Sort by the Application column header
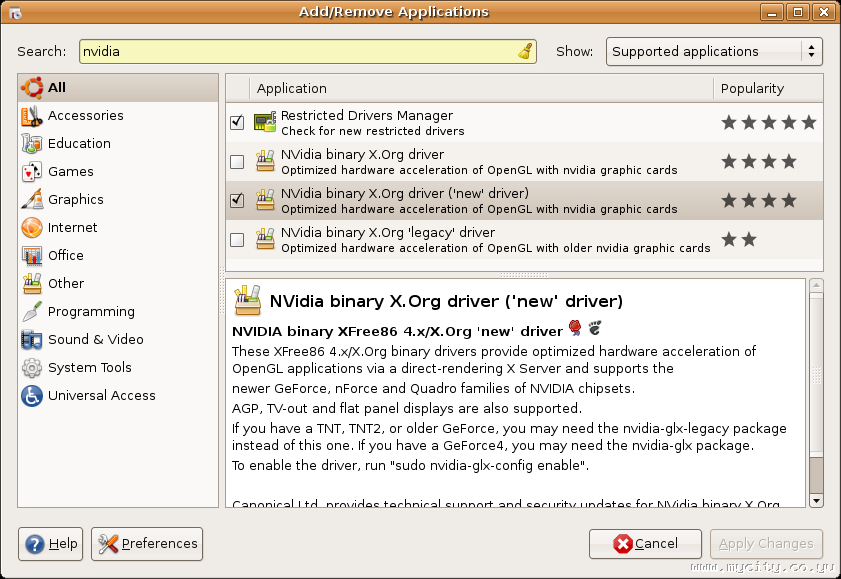The image size is (841, 579). [481, 88]
